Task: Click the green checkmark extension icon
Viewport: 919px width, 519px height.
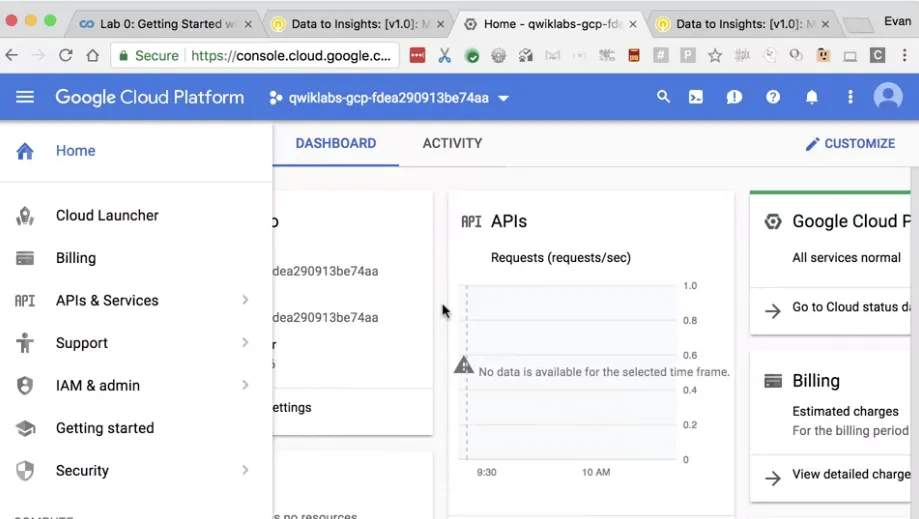Action: coord(472,56)
